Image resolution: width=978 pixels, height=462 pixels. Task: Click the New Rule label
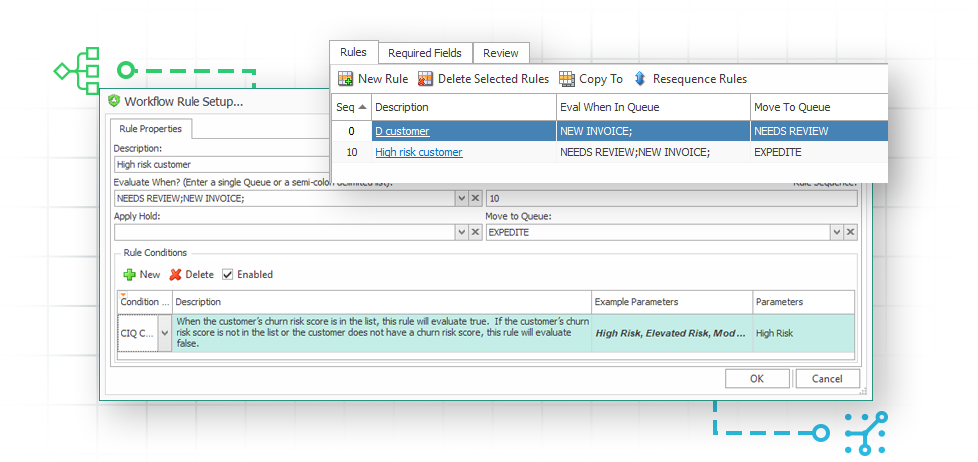pos(383,79)
